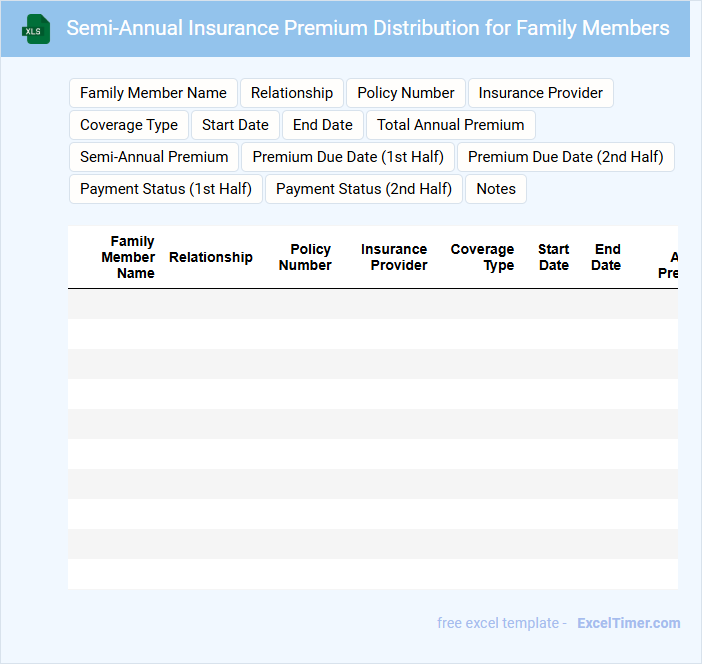Click the Total Annual Premium tag

[450, 125]
